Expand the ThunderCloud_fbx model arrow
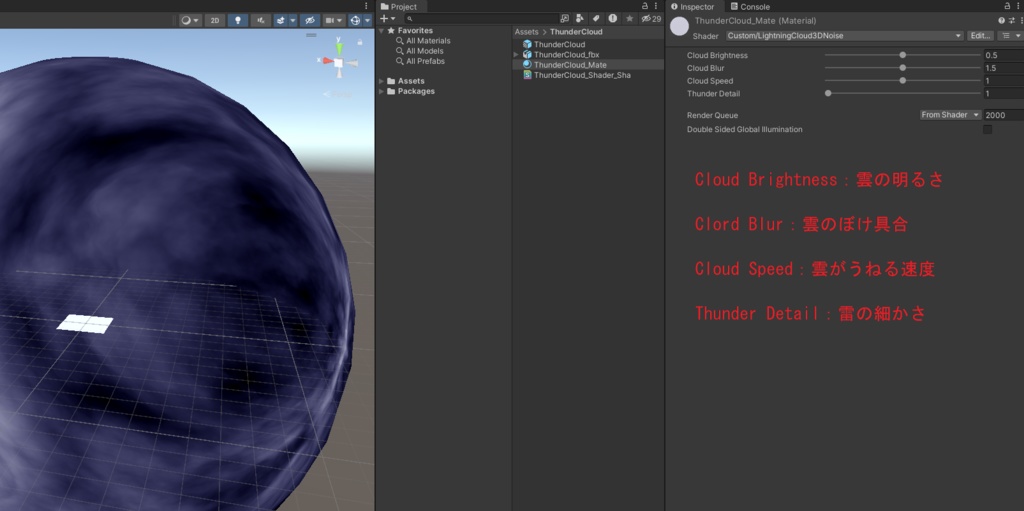The image size is (1024, 511). click(517, 55)
